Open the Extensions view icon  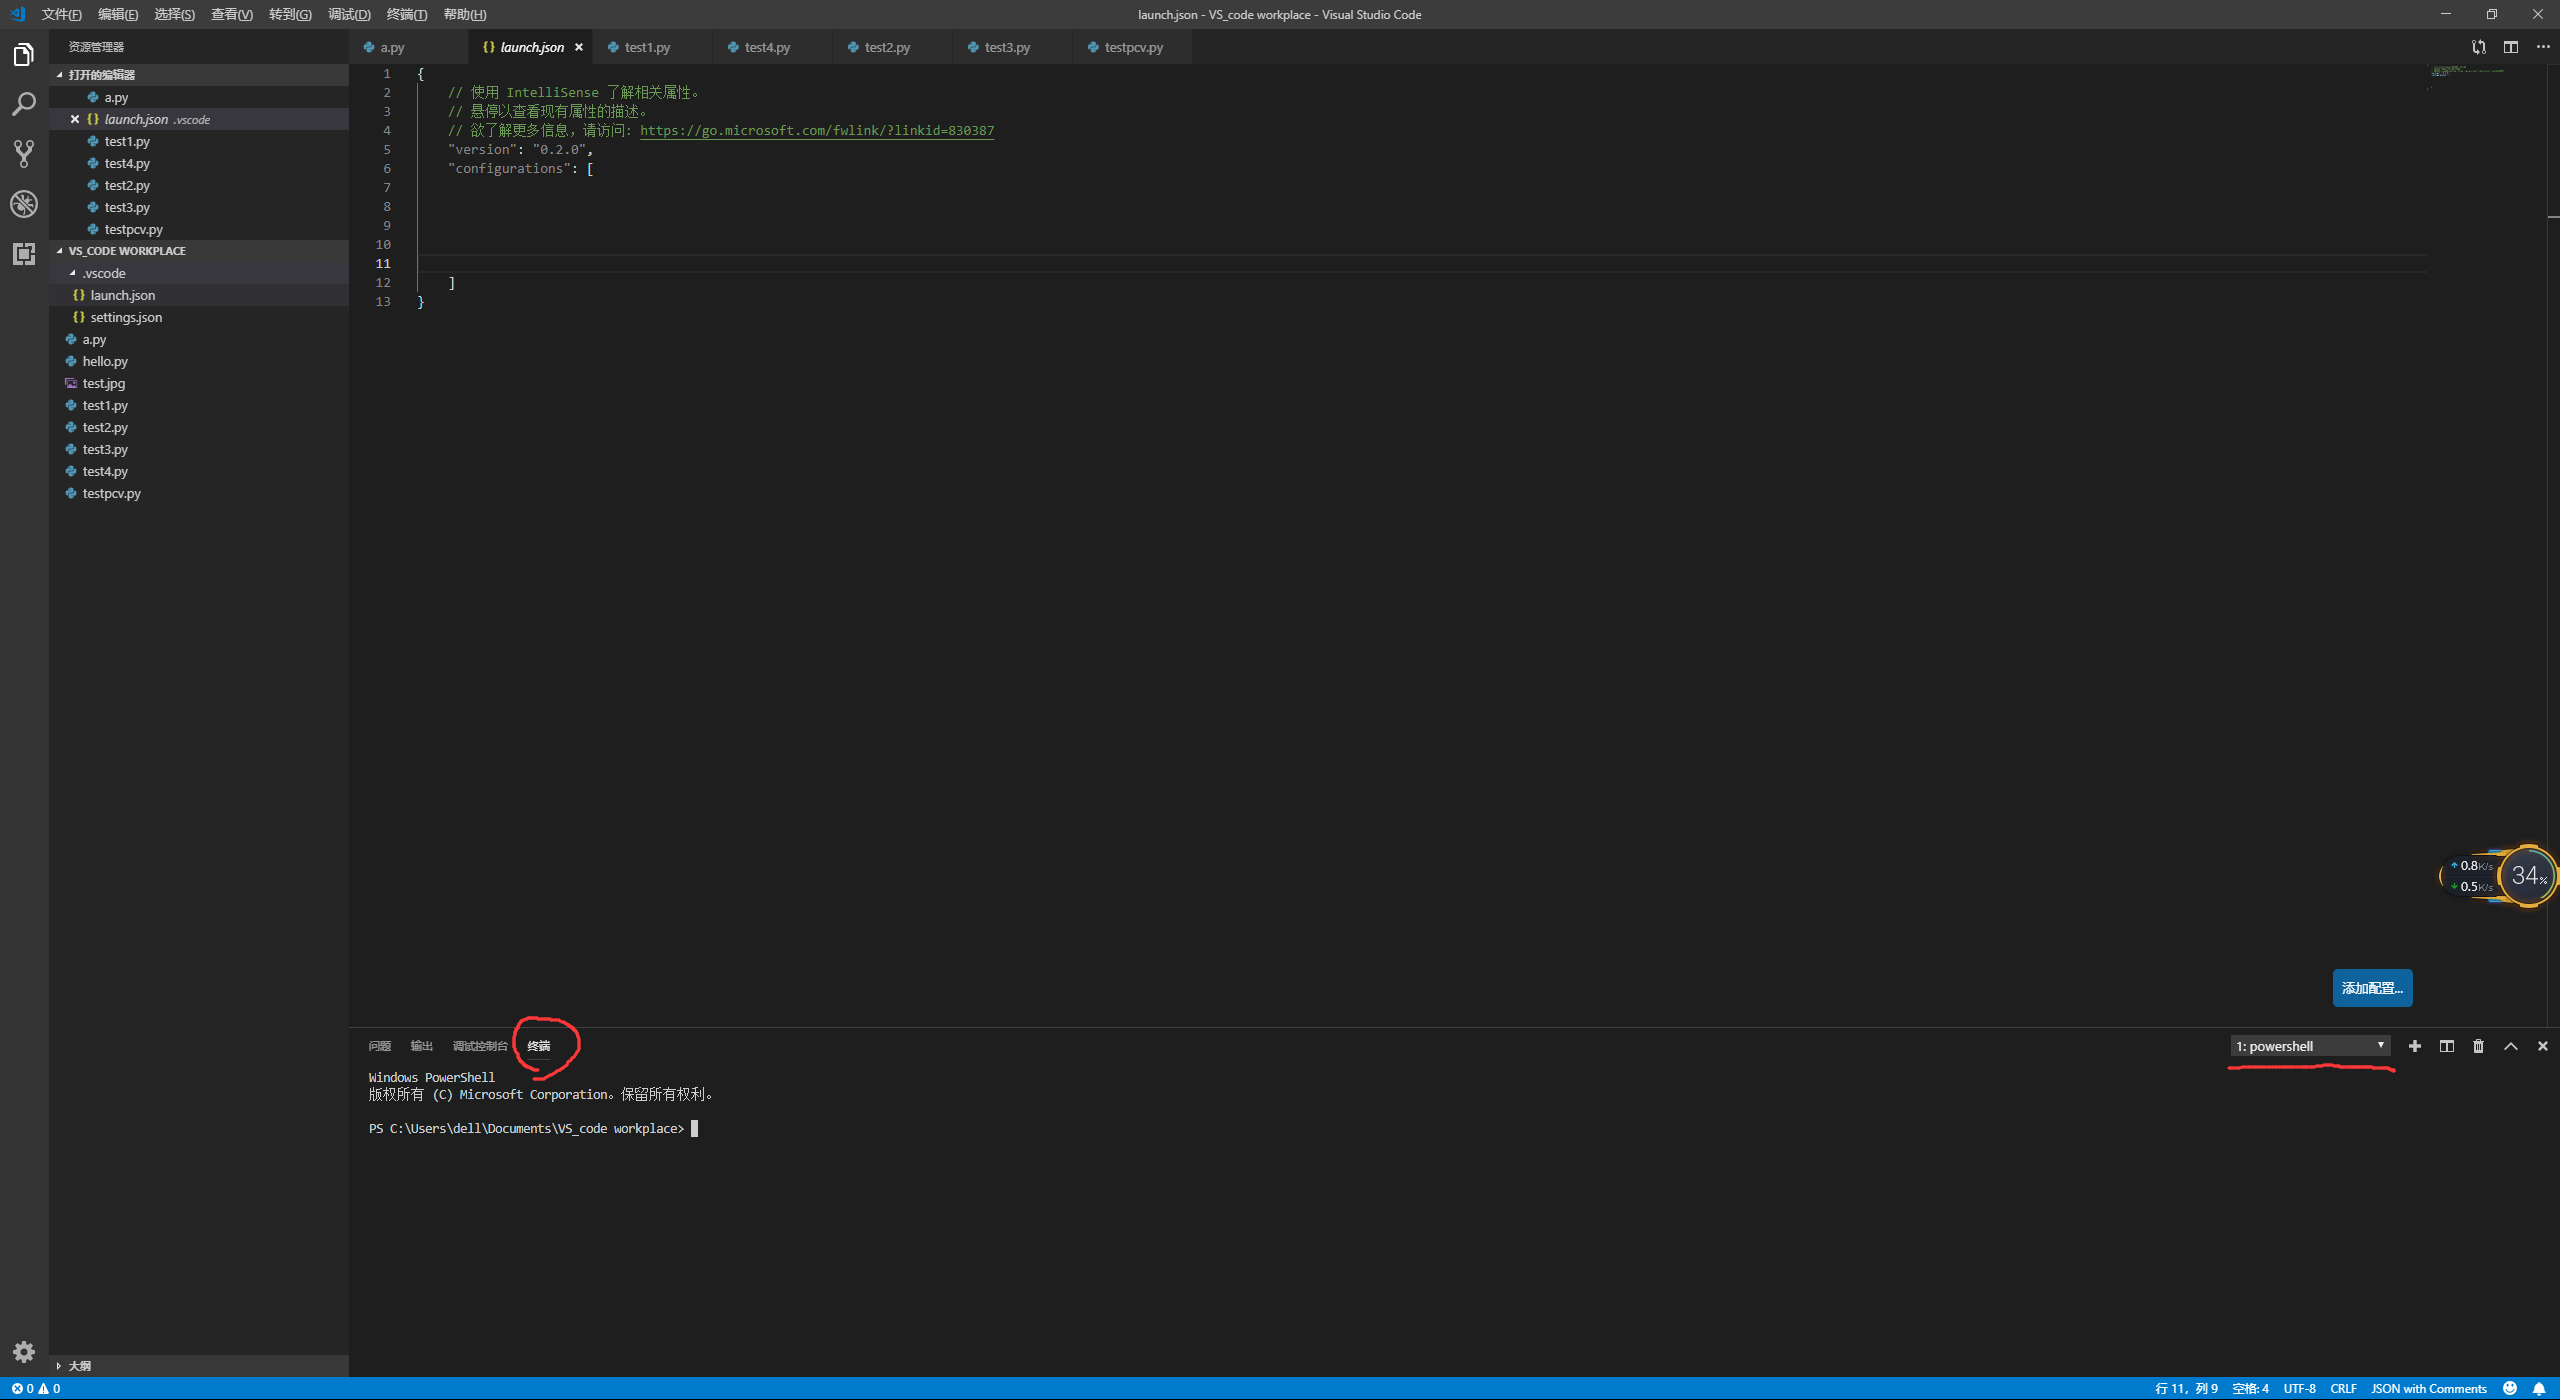click(x=24, y=254)
